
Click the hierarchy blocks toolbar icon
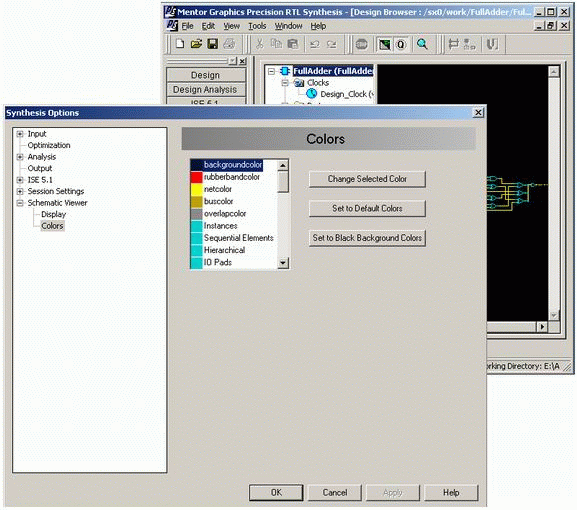pos(469,45)
